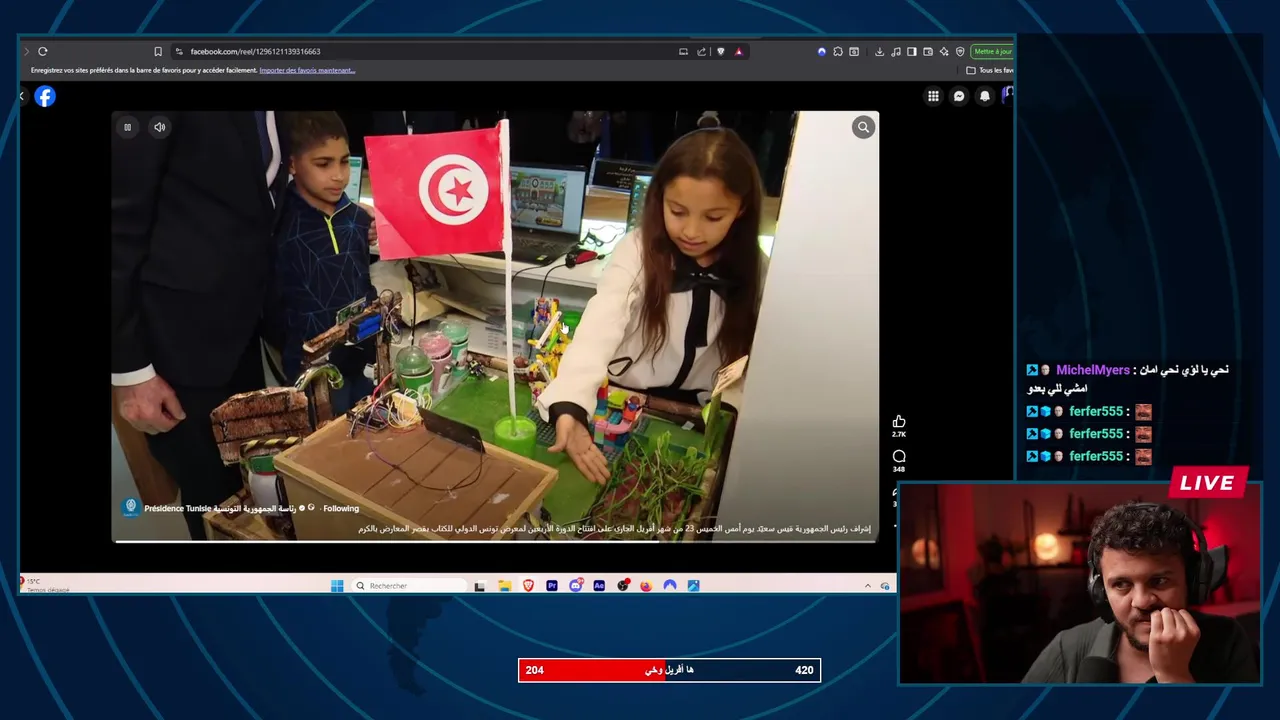The height and width of the screenshot is (720, 1280).
Task: Click the search magnifier on the reel
Action: pyautogui.click(x=863, y=127)
